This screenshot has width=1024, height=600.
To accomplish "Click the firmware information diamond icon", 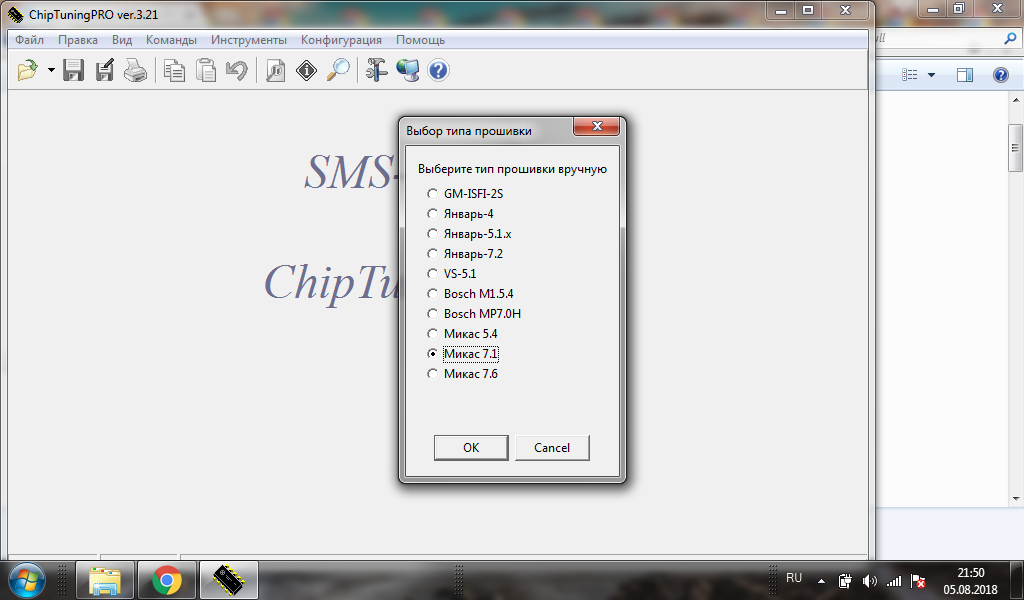I will pyautogui.click(x=306, y=71).
